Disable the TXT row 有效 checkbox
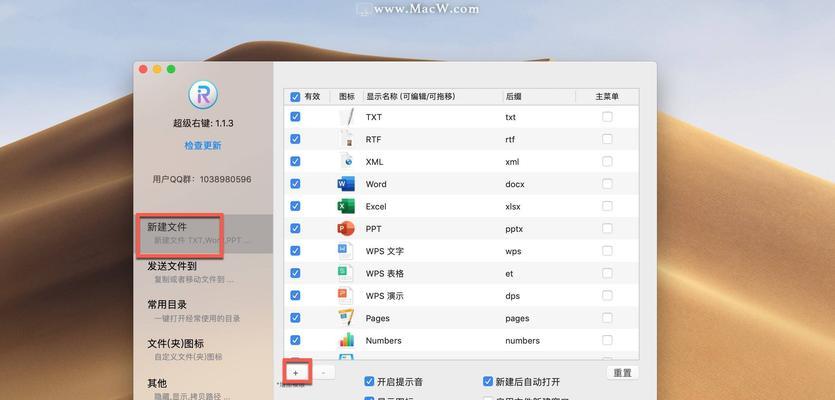The image size is (835, 400). (295, 117)
